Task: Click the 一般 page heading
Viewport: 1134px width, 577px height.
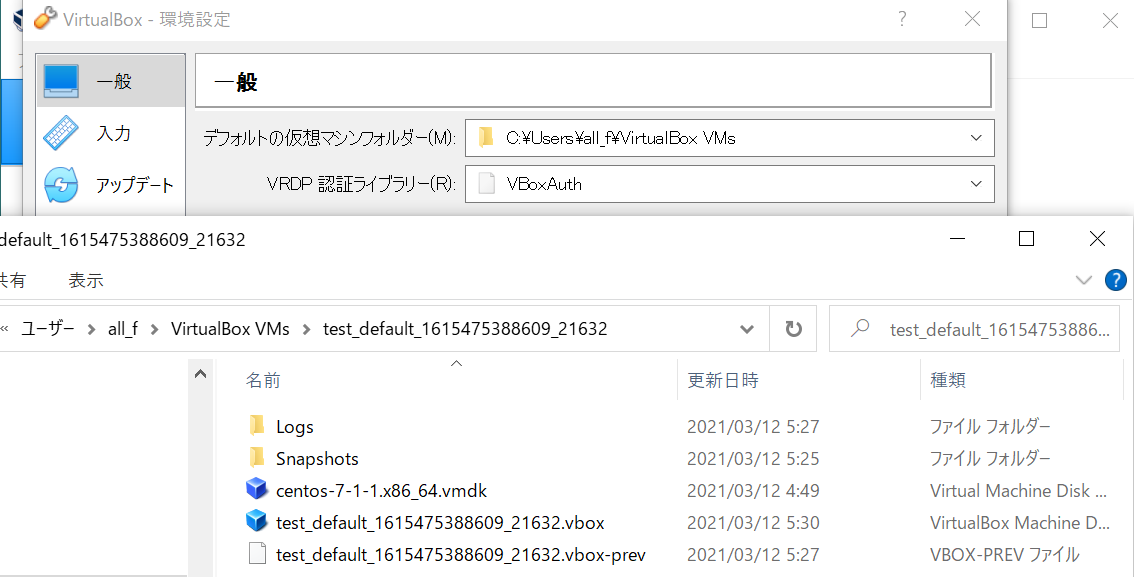Action: (x=236, y=82)
